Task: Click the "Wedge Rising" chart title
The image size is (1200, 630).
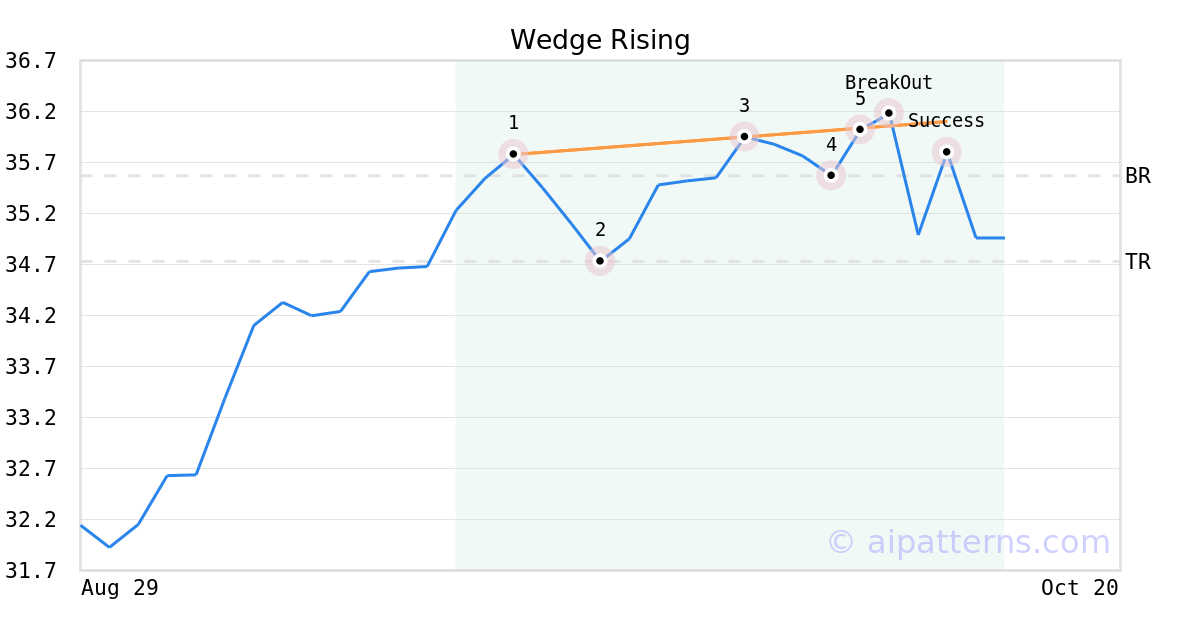Action: click(600, 40)
